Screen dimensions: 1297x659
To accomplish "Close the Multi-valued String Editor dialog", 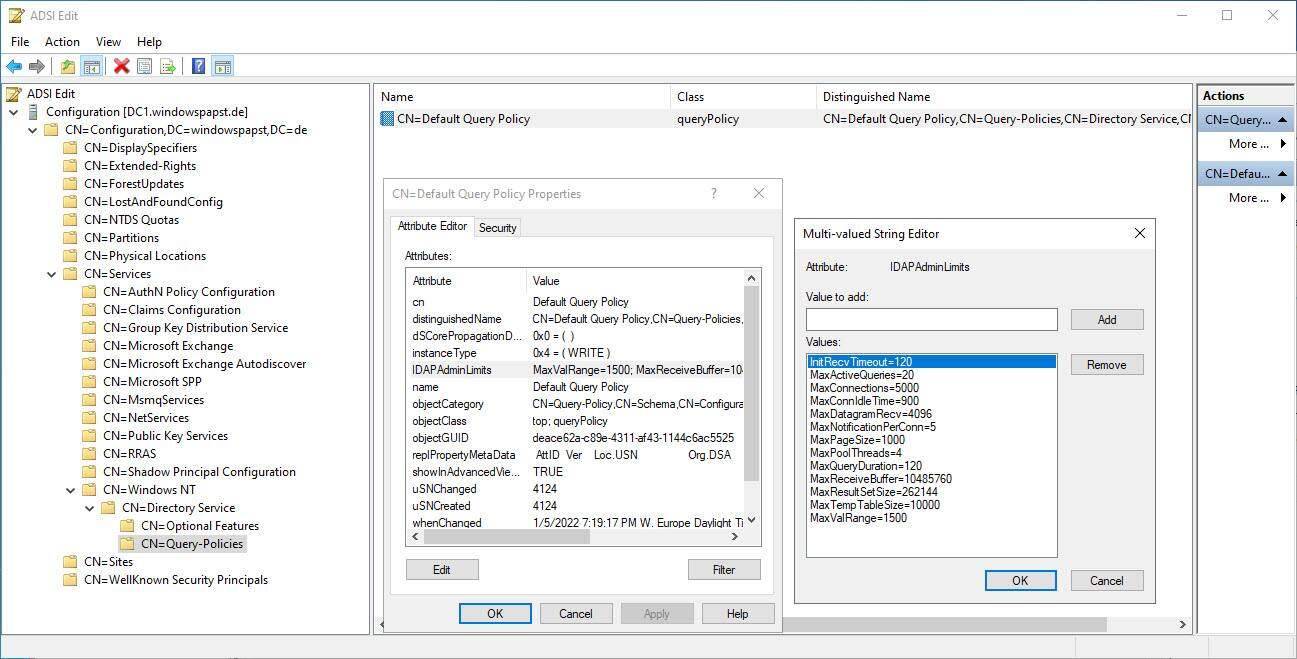I will (x=1139, y=233).
